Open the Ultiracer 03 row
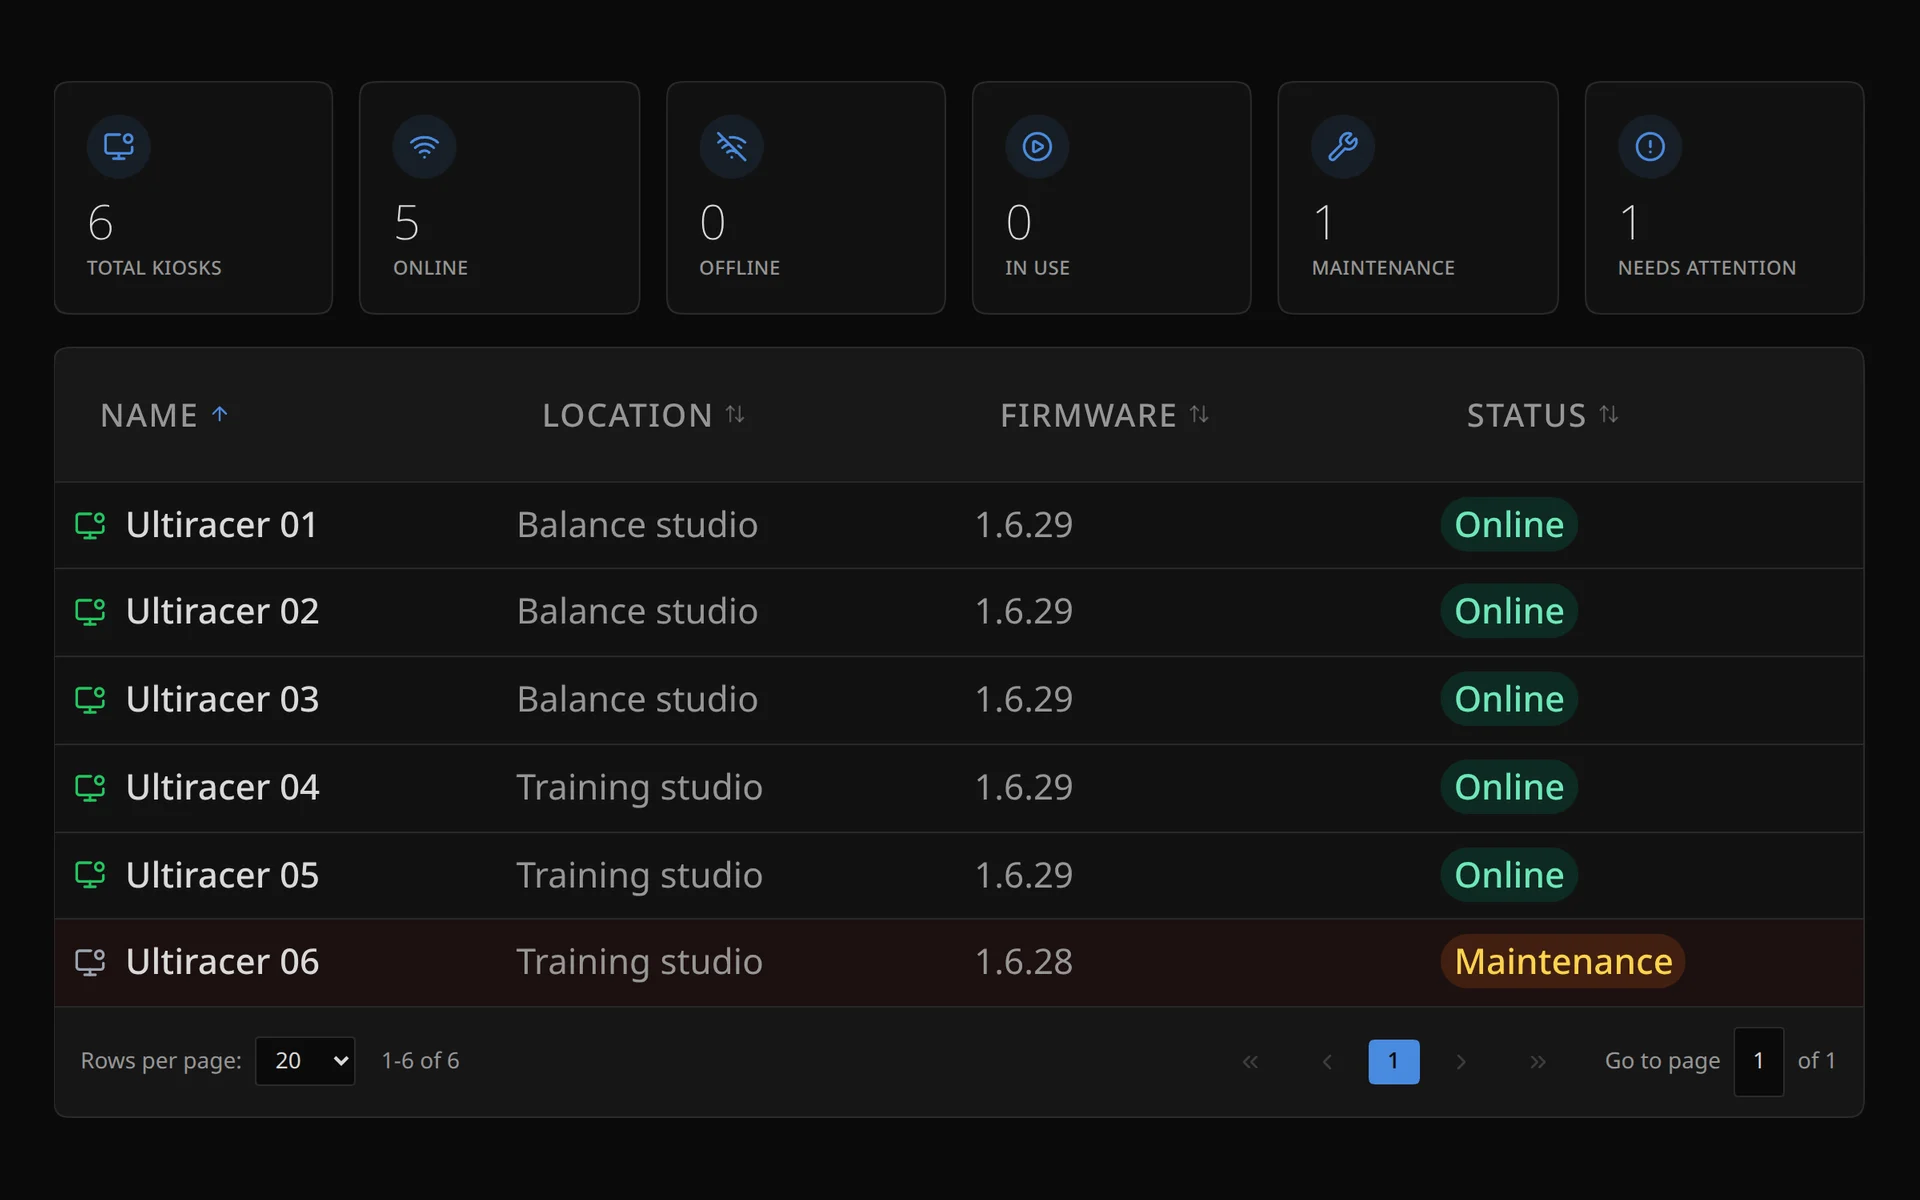The height and width of the screenshot is (1200, 1920). 959,700
